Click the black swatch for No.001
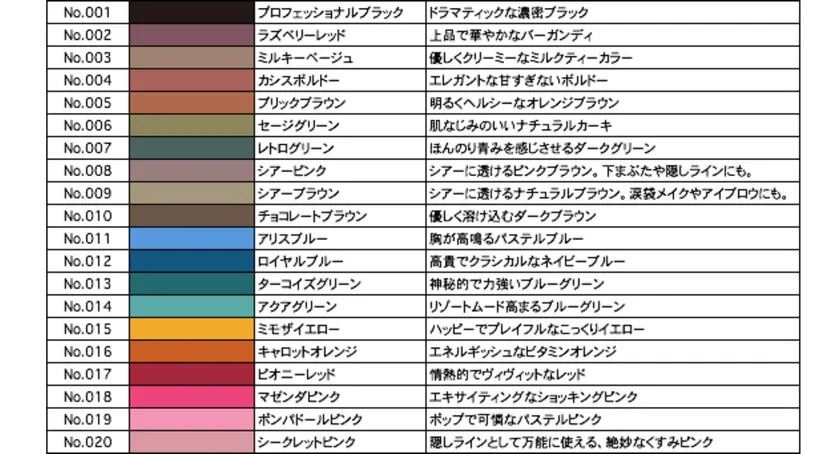 coord(192,13)
